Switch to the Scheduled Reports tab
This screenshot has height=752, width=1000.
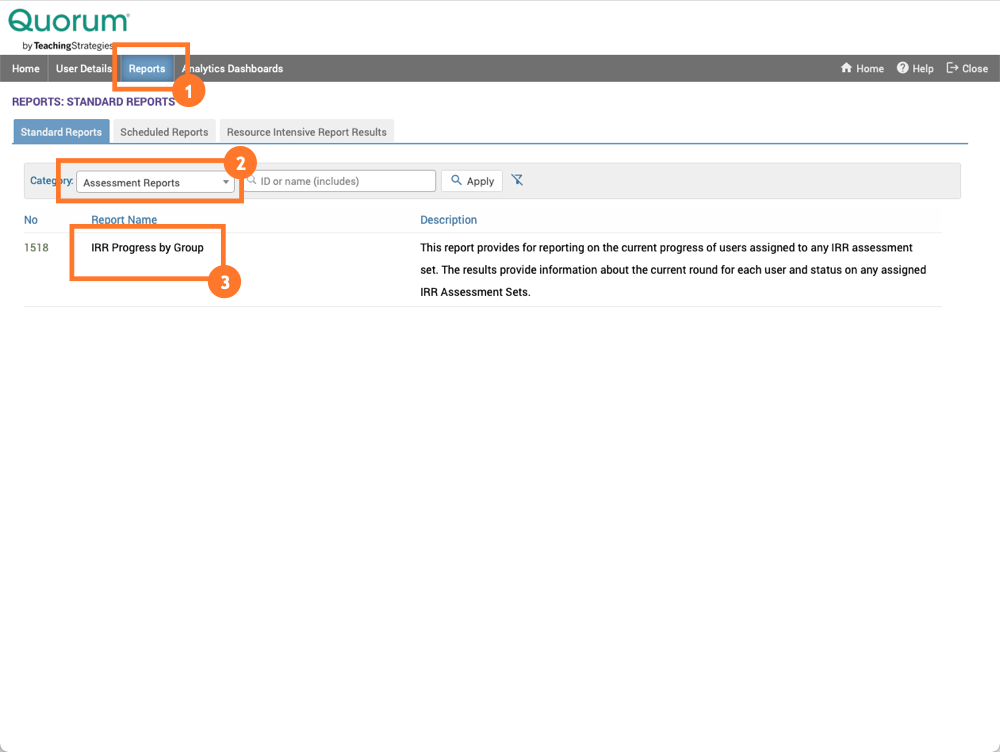click(x=164, y=131)
